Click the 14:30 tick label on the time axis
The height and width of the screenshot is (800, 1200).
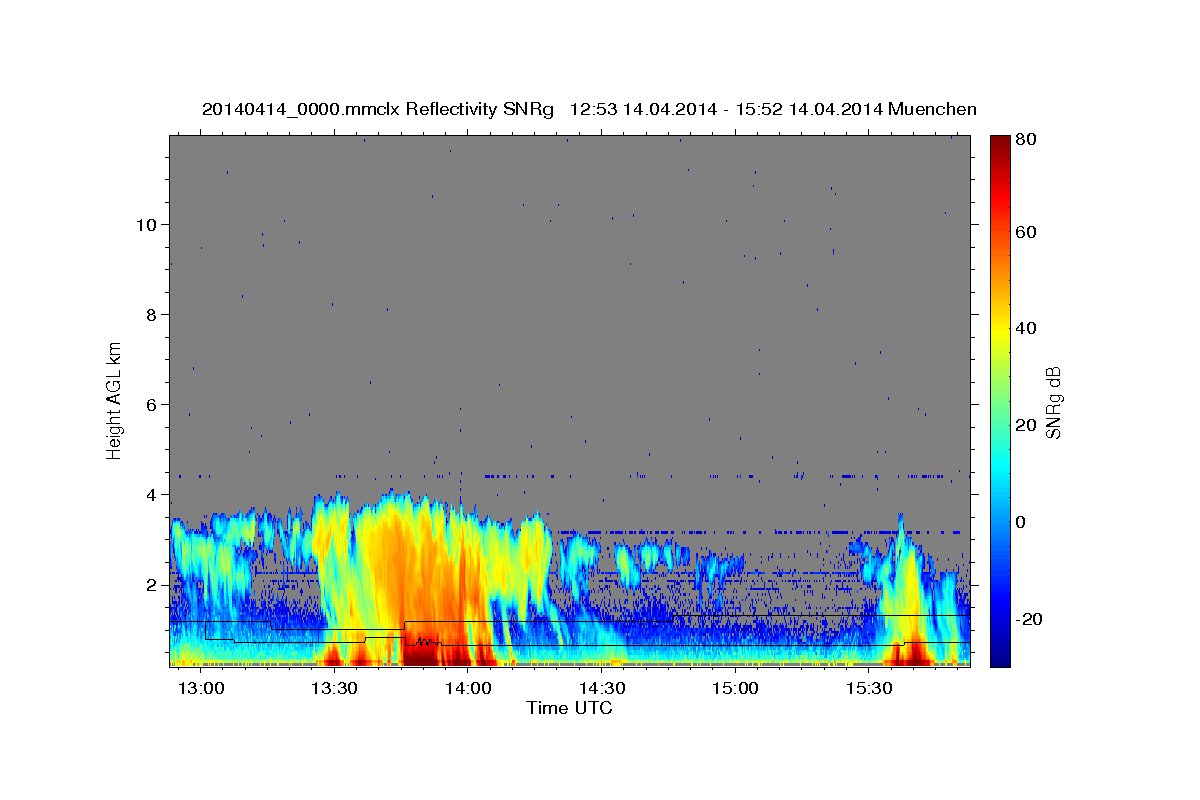[x=602, y=689]
